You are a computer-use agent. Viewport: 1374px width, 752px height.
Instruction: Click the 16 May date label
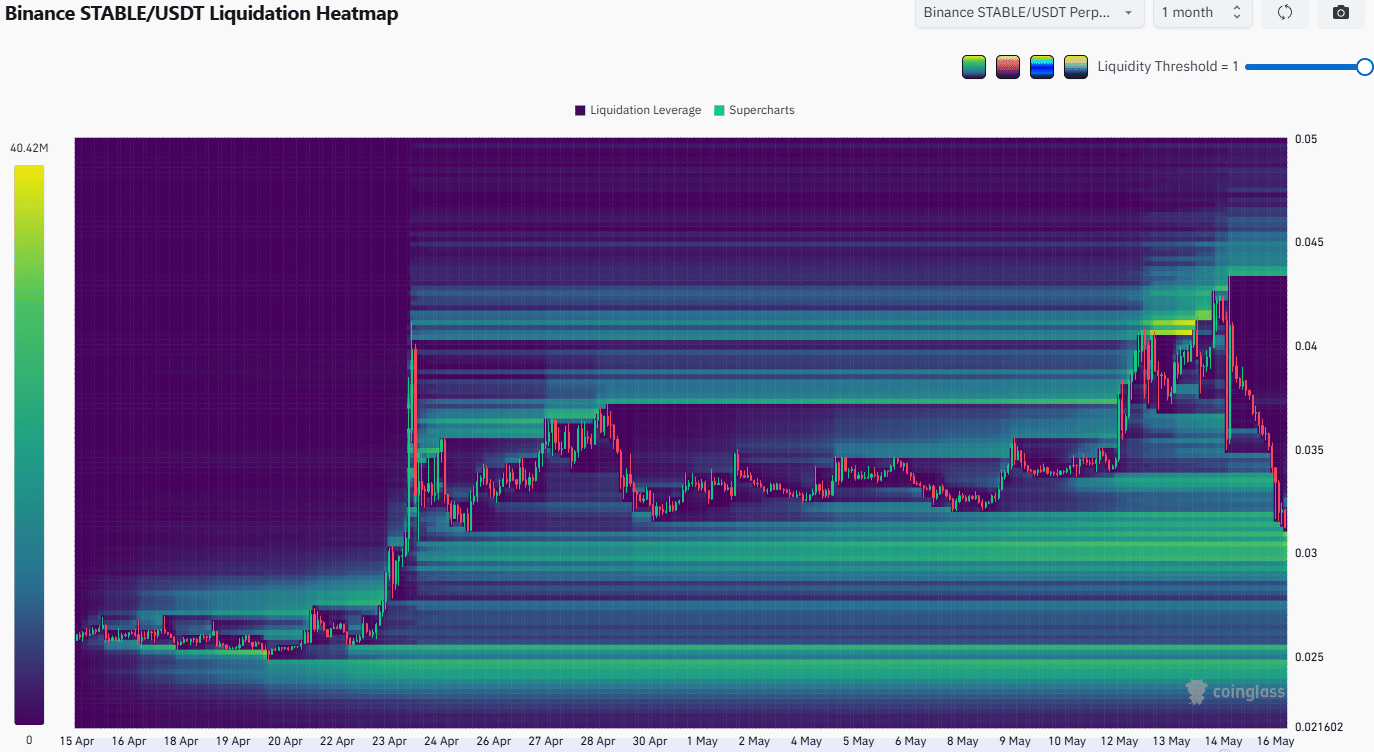[x=1275, y=741]
